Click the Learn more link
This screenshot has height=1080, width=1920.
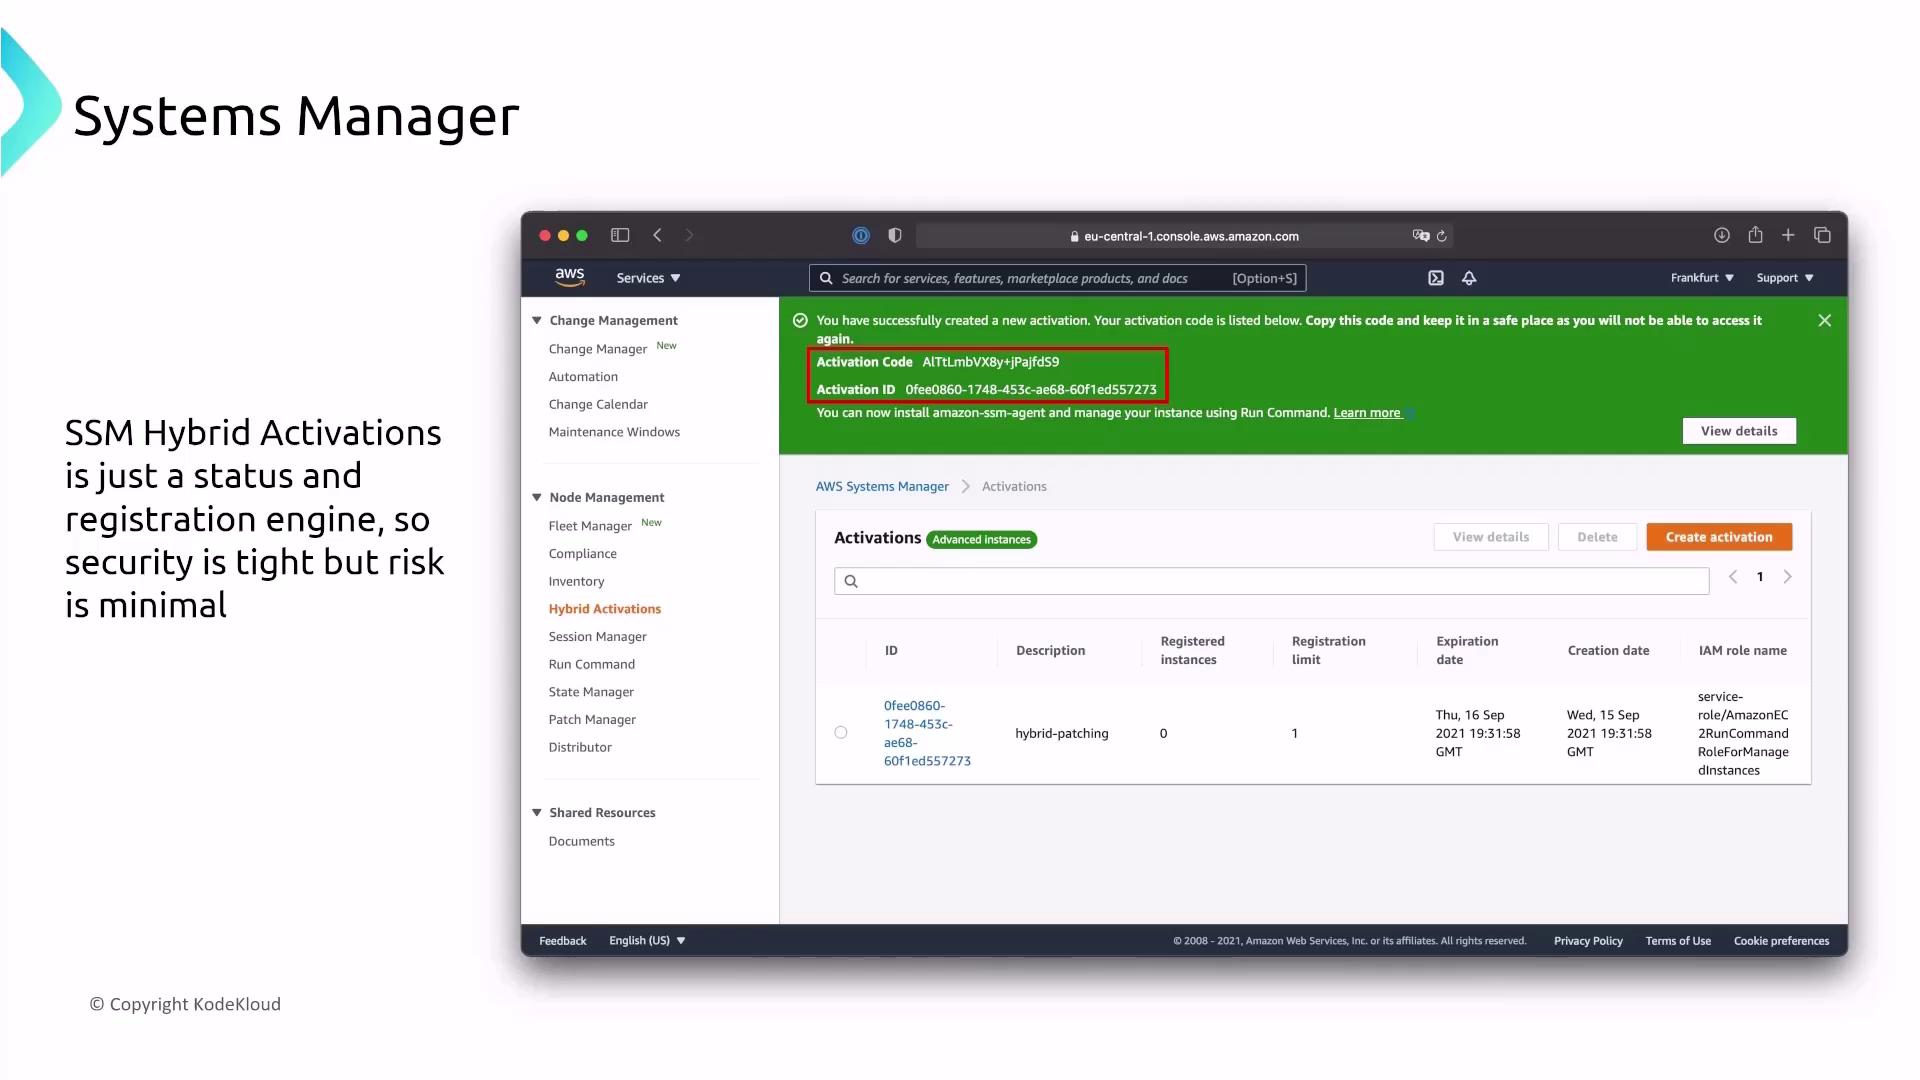pyautogui.click(x=1366, y=413)
